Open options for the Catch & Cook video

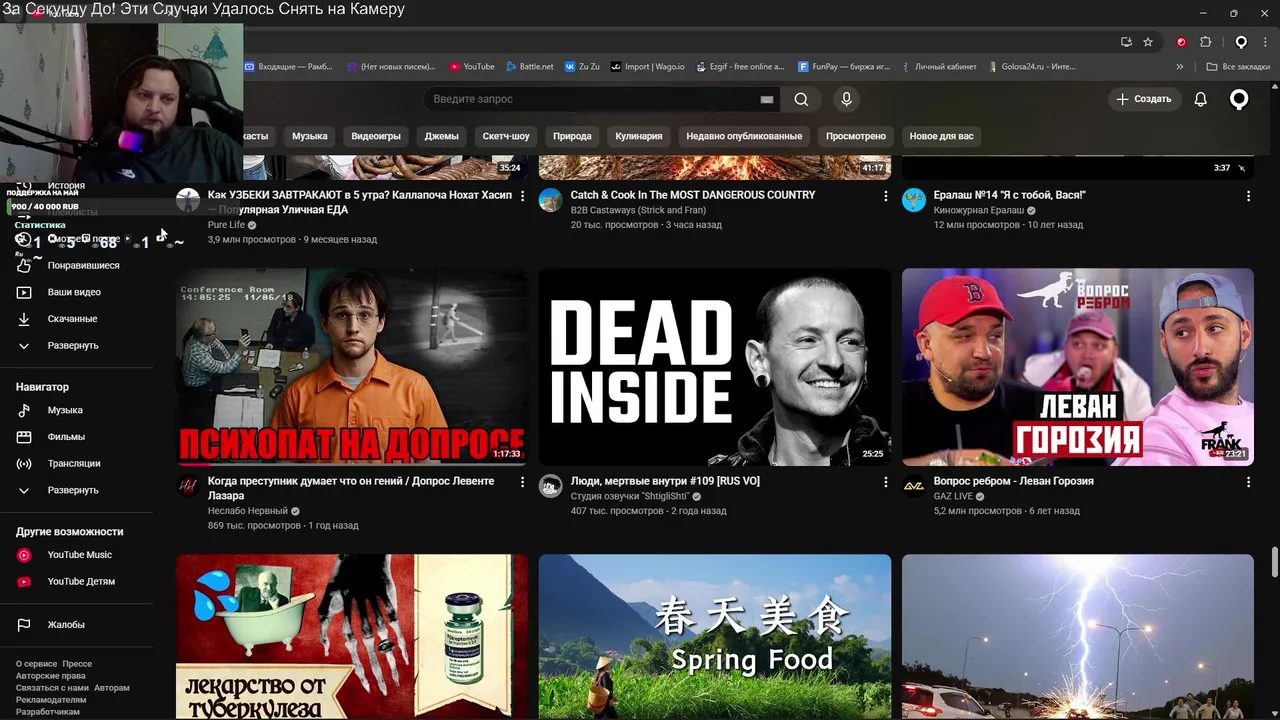[885, 196]
